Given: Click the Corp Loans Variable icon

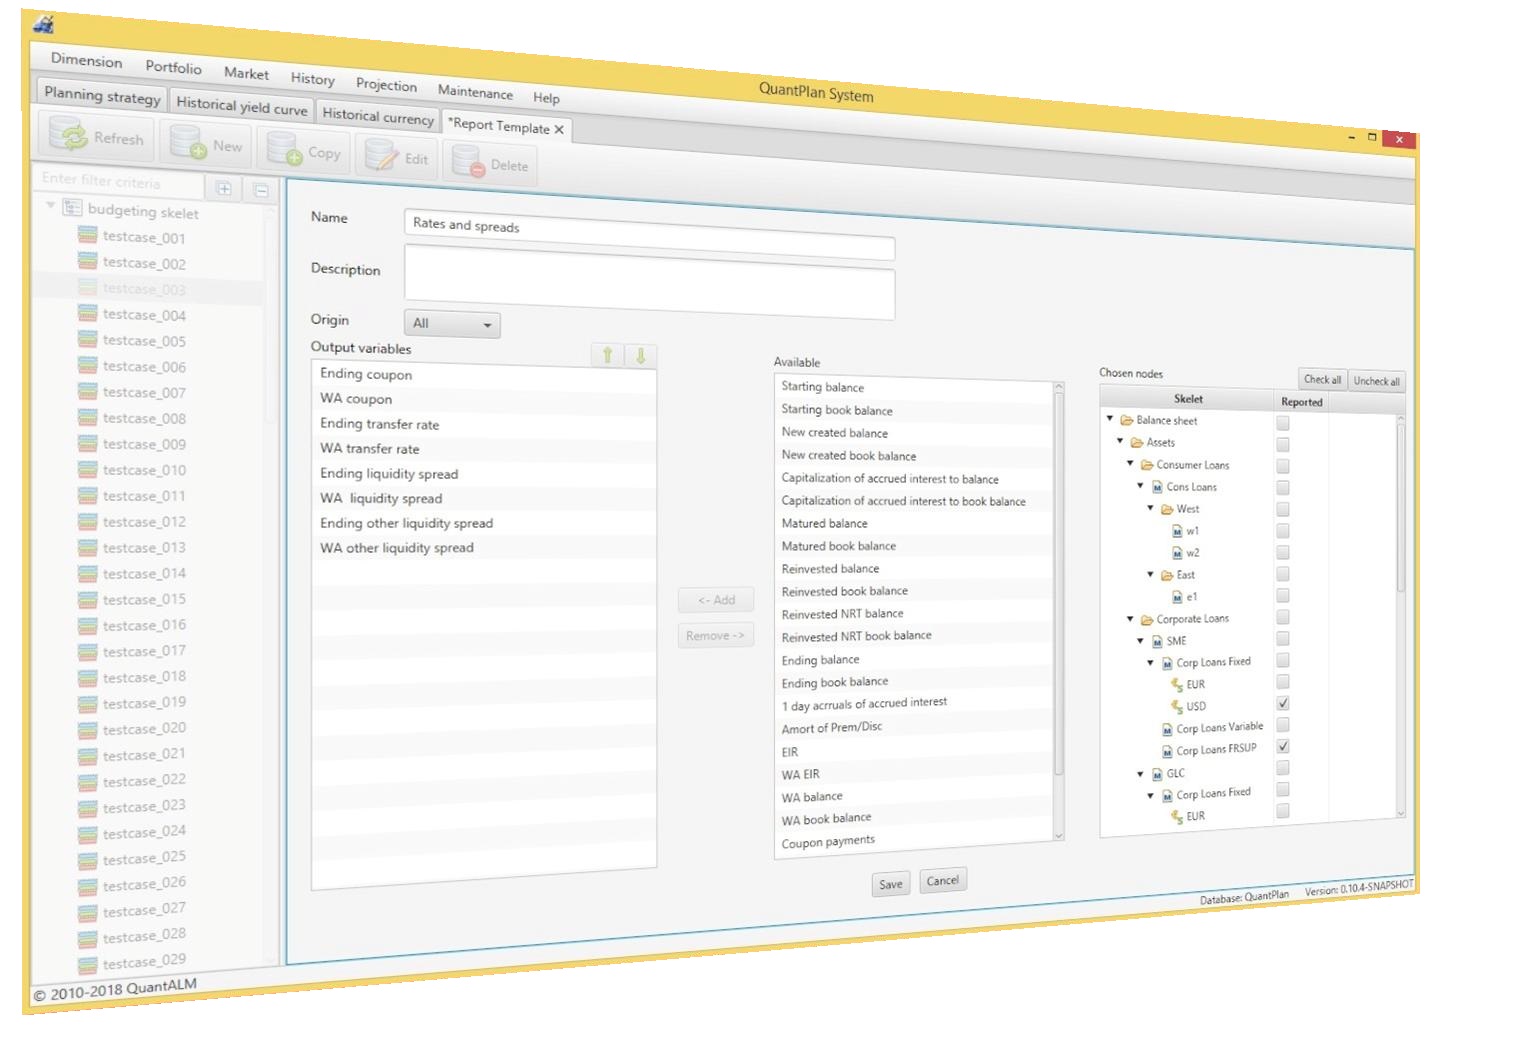Looking at the screenshot, I should 1167,729.
